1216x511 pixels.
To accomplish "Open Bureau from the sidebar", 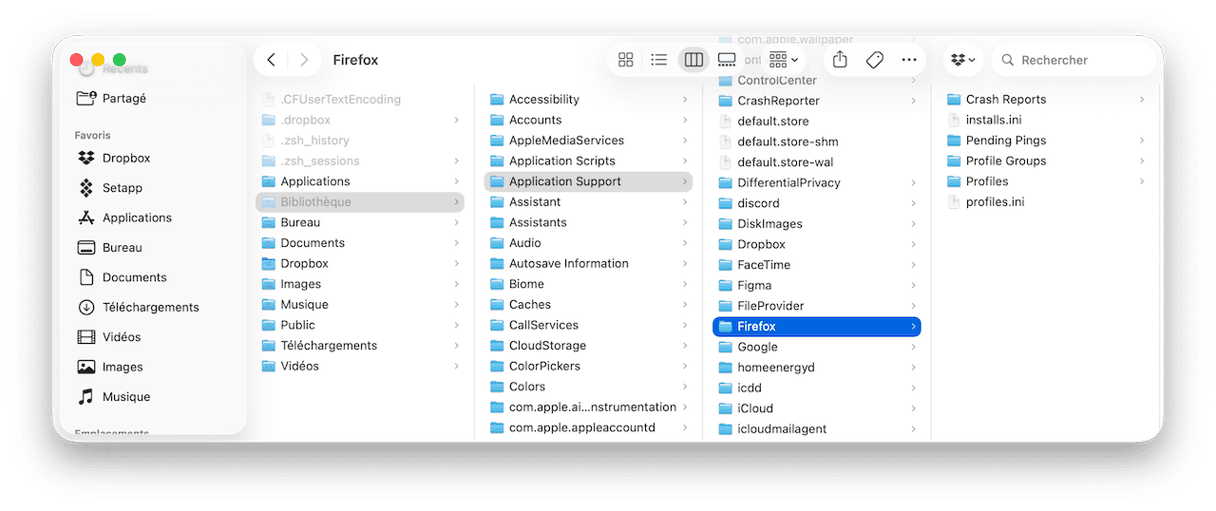I will click(122, 248).
